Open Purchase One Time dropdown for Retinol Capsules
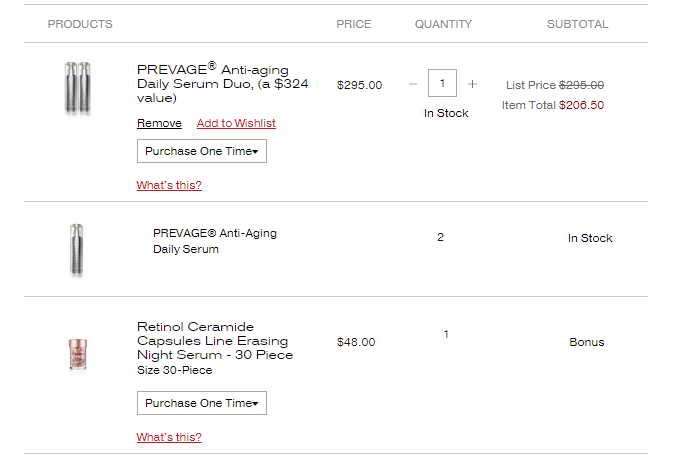The width and height of the screenshot is (676, 466). (202, 403)
